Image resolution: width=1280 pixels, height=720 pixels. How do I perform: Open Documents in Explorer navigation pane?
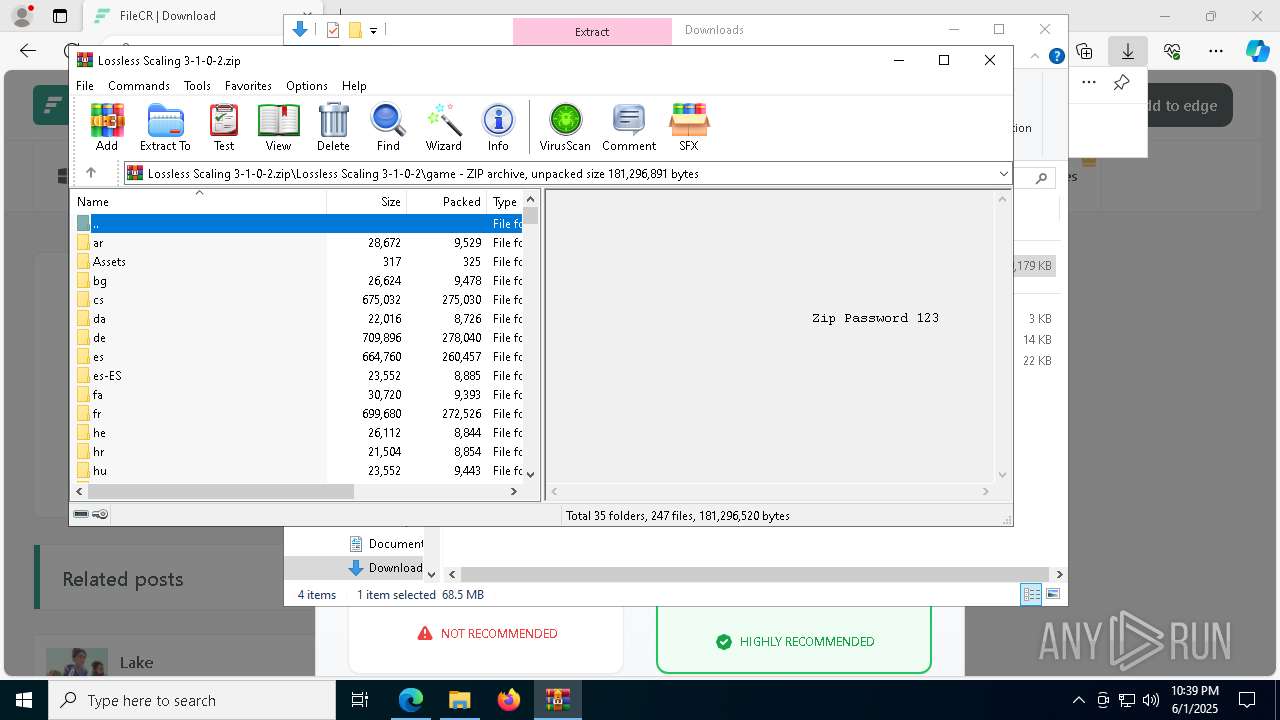click(385, 543)
